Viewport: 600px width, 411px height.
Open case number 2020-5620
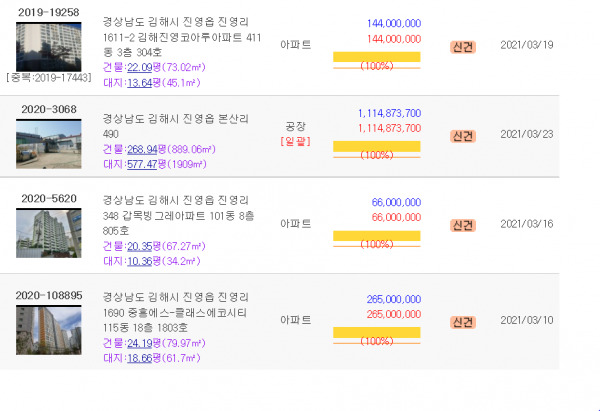[49, 199]
